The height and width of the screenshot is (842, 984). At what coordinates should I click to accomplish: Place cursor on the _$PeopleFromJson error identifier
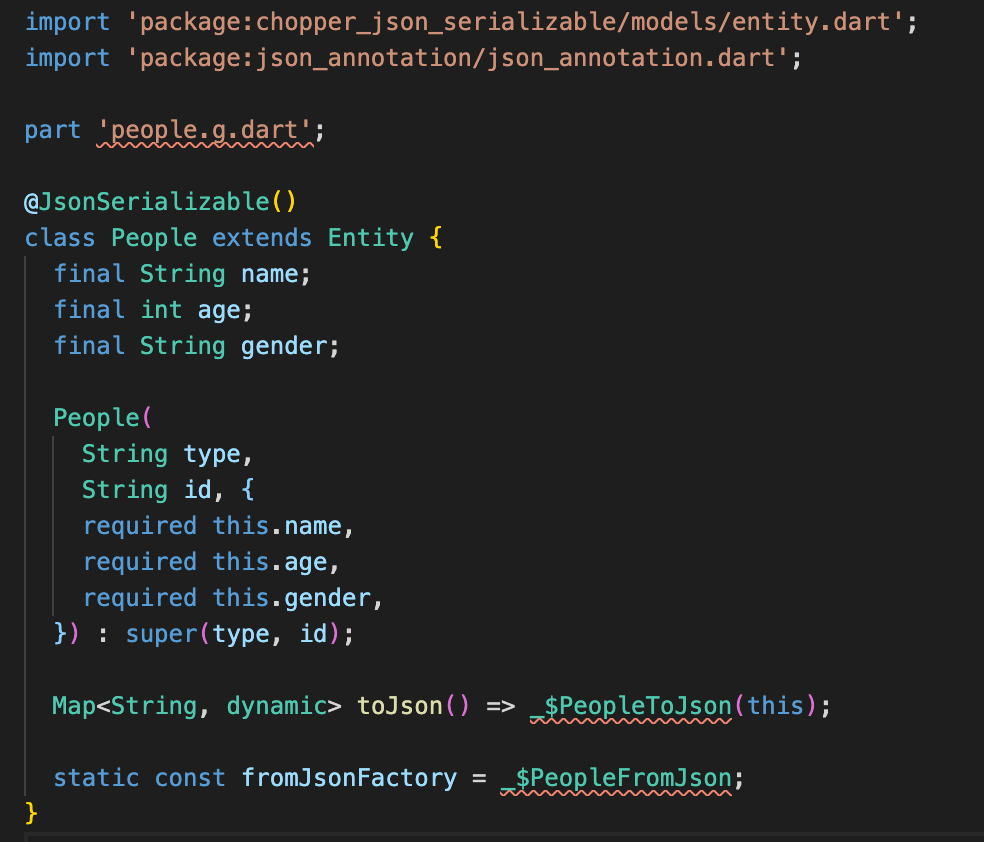tap(616, 779)
